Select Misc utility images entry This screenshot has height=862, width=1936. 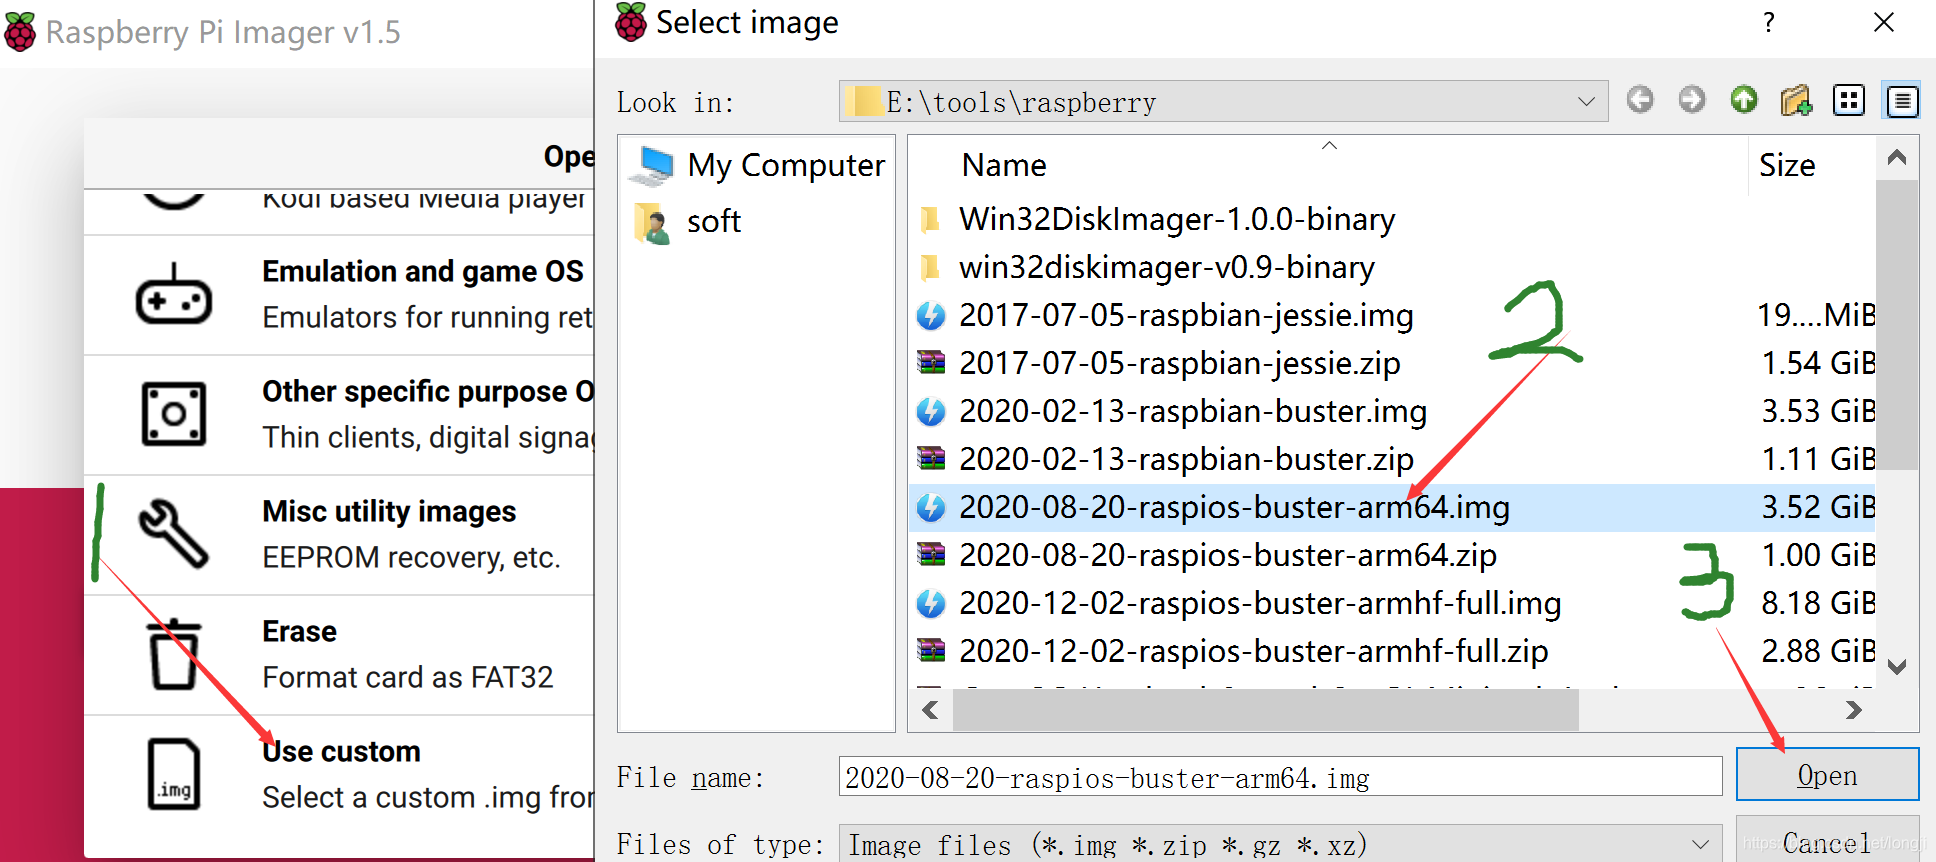(340, 534)
